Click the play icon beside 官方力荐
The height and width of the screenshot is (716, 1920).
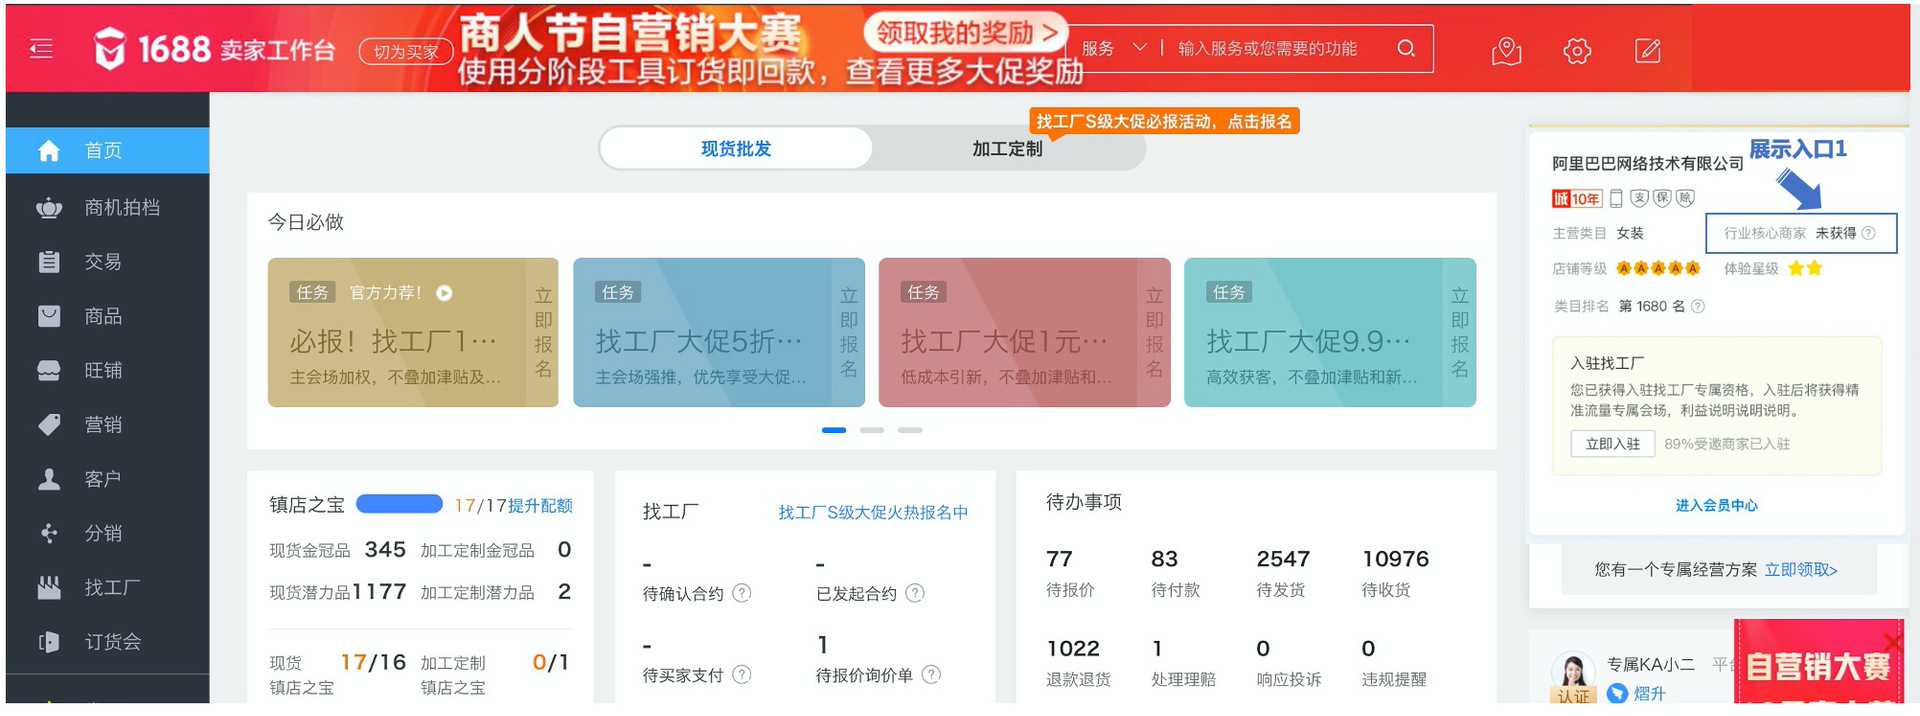click(445, 293)
